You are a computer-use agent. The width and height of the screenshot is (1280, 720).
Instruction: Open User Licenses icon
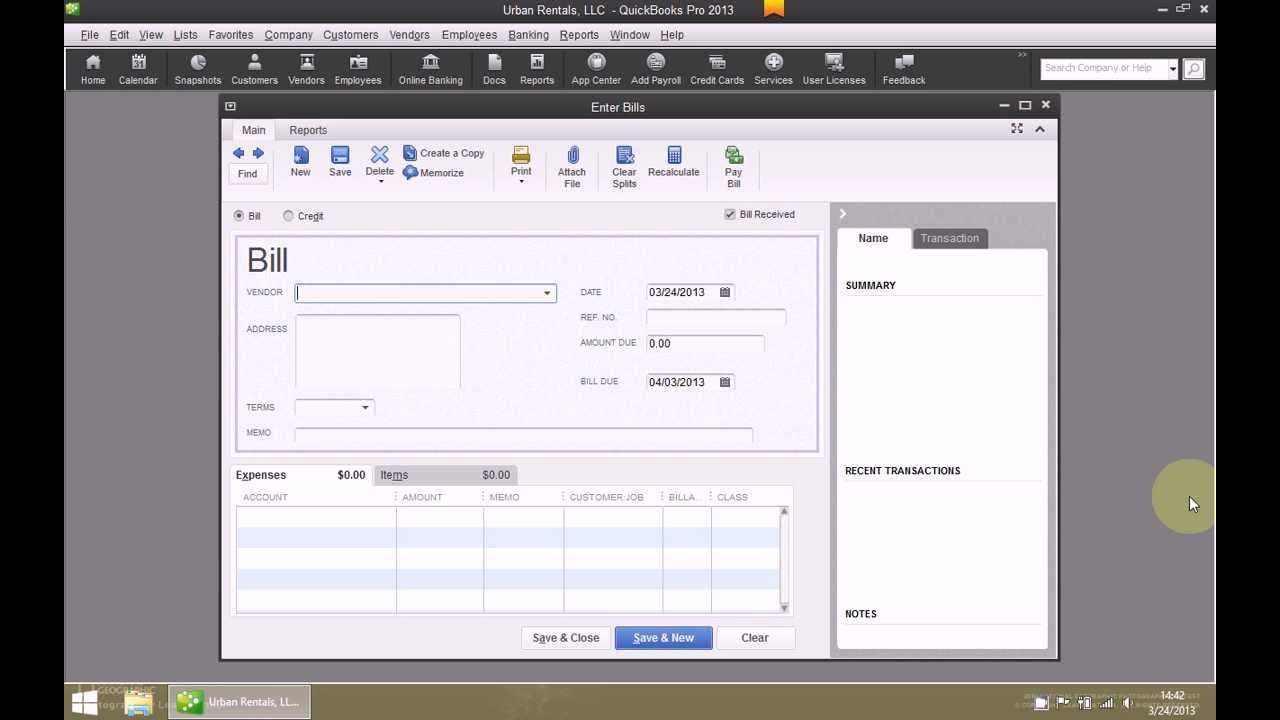click(x=834, y=69)
